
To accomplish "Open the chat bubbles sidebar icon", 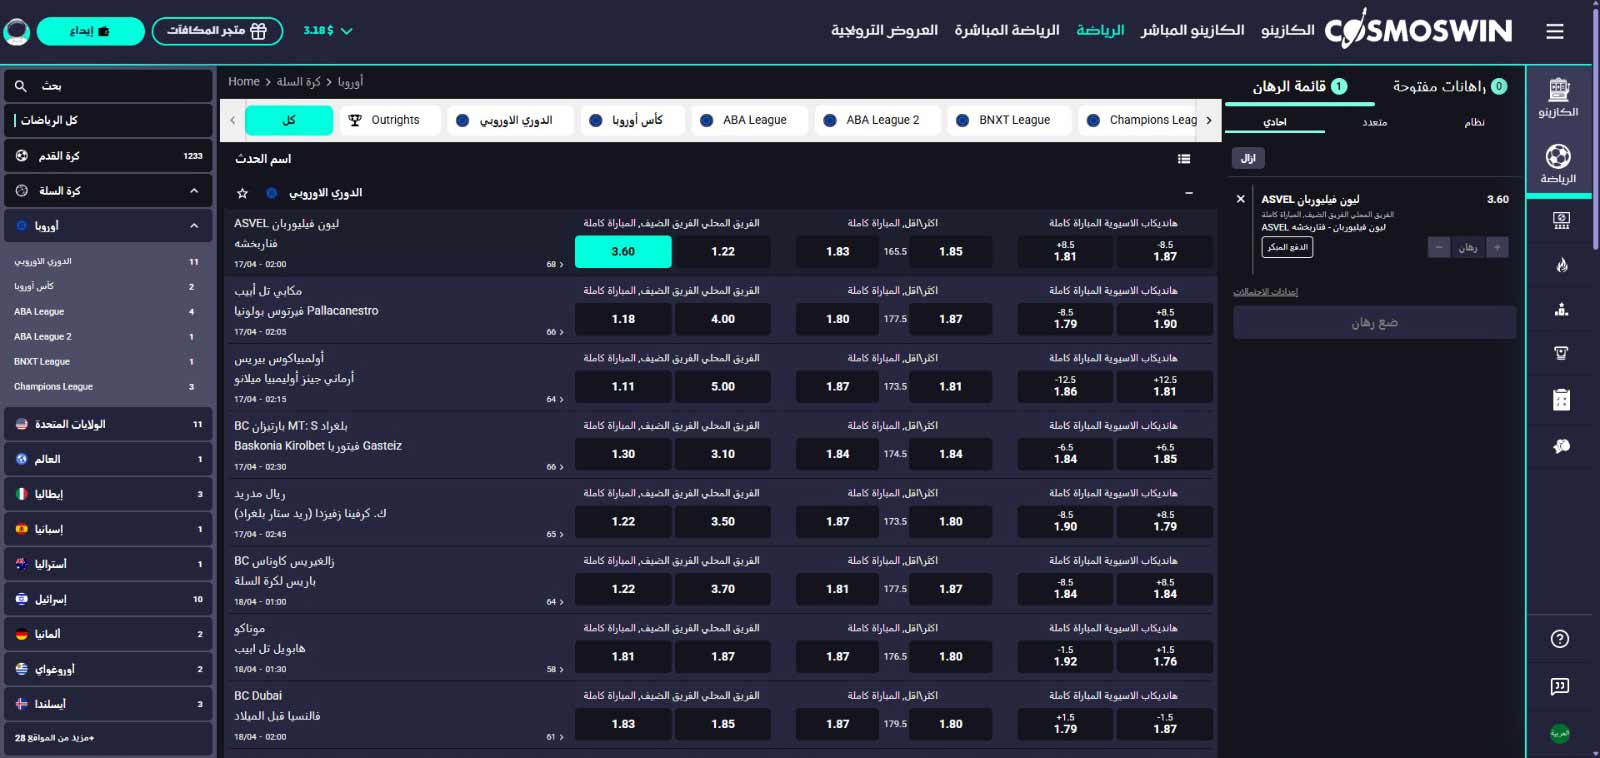I will coord(1561,446).
